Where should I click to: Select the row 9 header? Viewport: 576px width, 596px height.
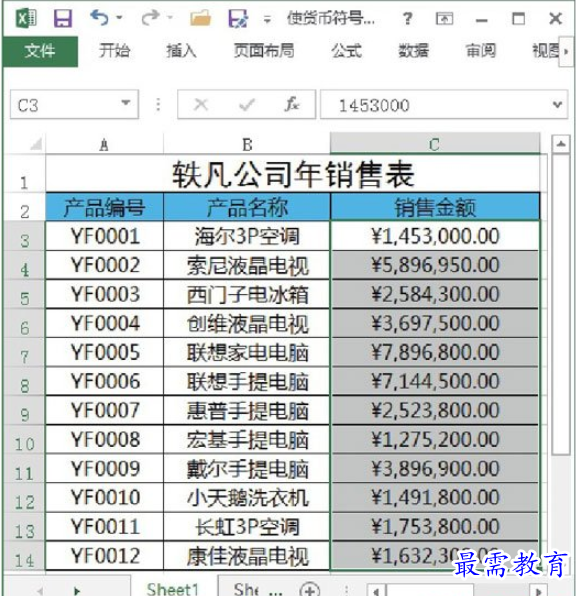24,411
